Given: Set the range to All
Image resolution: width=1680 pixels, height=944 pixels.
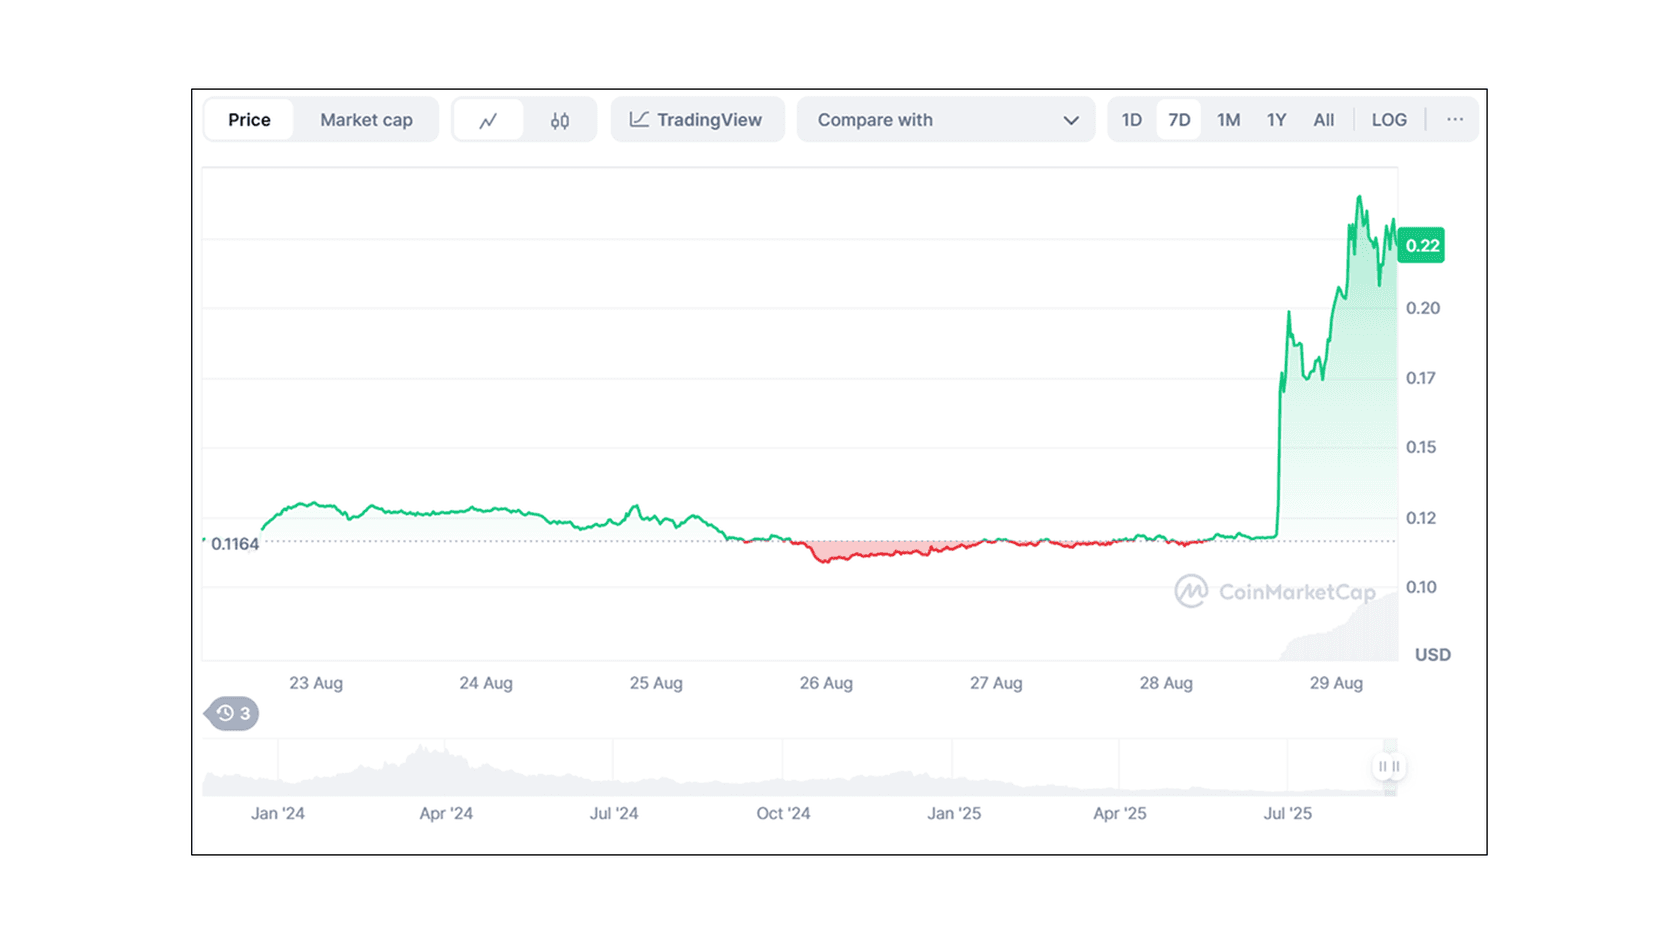Looking at the screenshot, I should 1323,120.
